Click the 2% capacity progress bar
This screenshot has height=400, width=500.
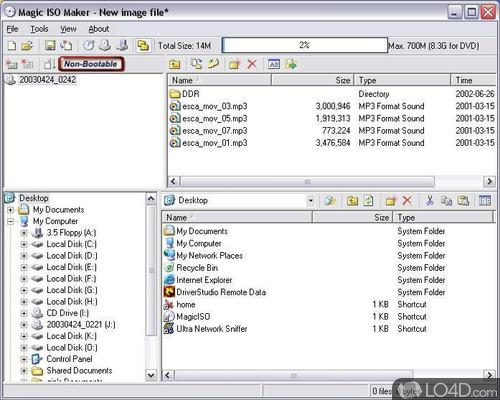tap(305, 45)
